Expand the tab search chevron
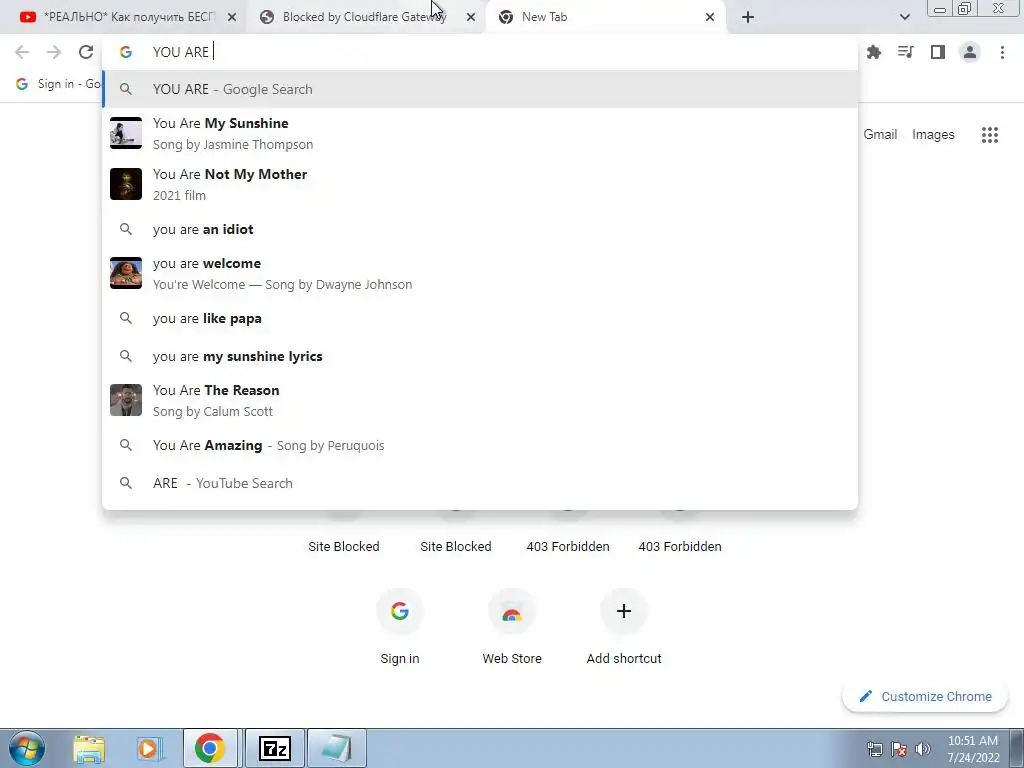The width and height of the screenshot is (1024, 768). pyautogui.click(x=904, y=17)
